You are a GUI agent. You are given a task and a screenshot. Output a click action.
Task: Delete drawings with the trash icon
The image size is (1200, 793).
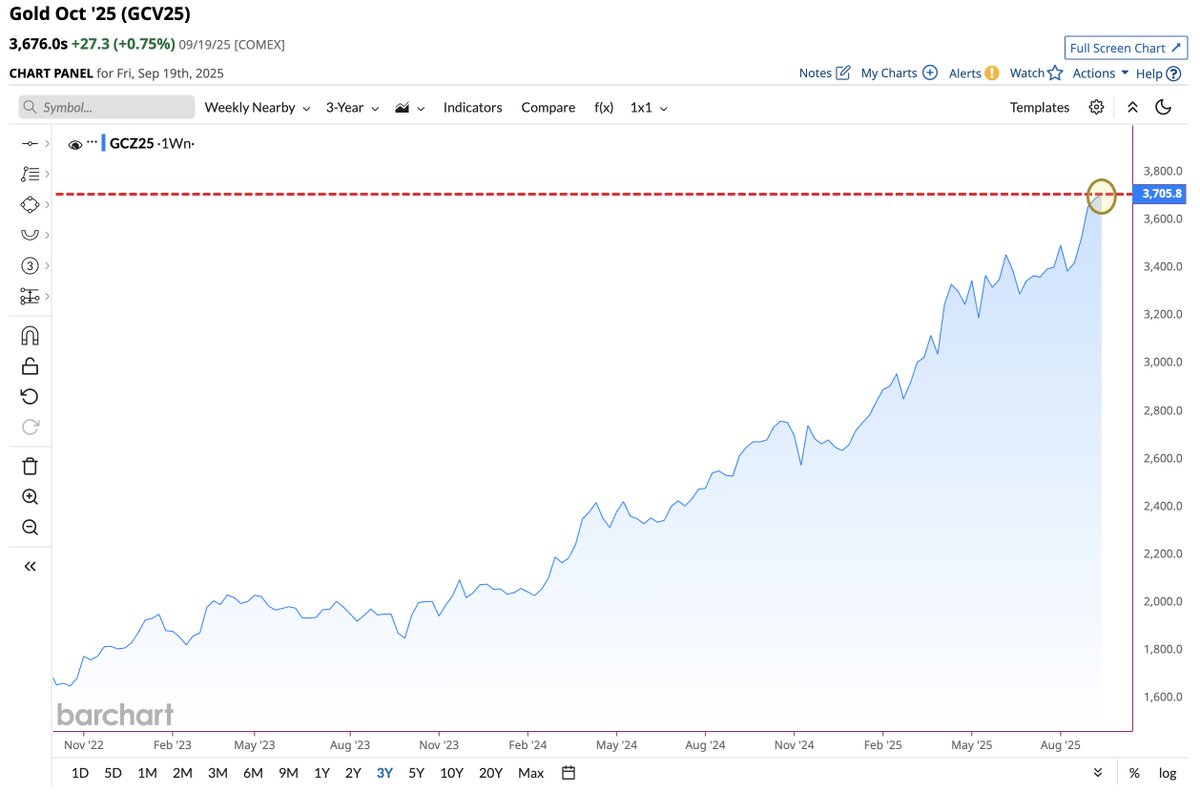click(x=30, y=466)
